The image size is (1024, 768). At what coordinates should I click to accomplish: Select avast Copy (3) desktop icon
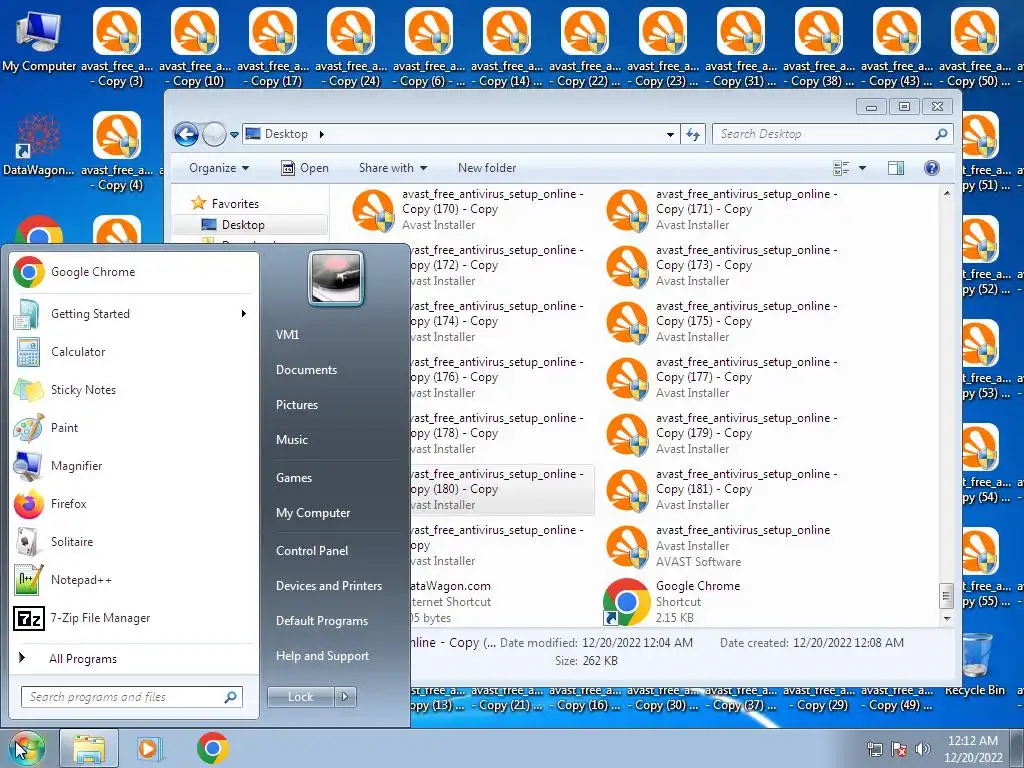click(117, 47)
